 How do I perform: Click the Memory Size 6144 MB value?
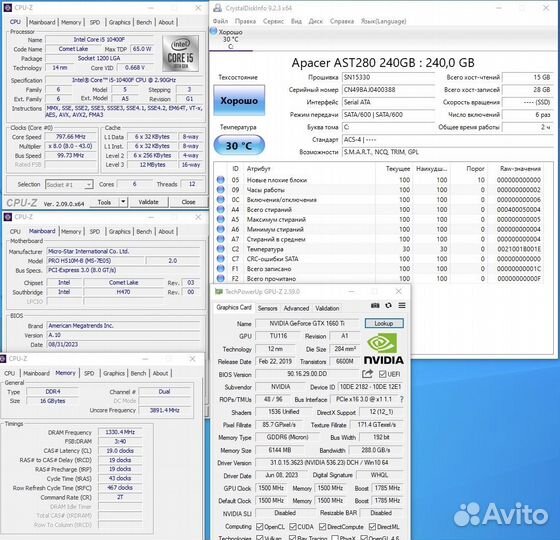pos(280,450)
